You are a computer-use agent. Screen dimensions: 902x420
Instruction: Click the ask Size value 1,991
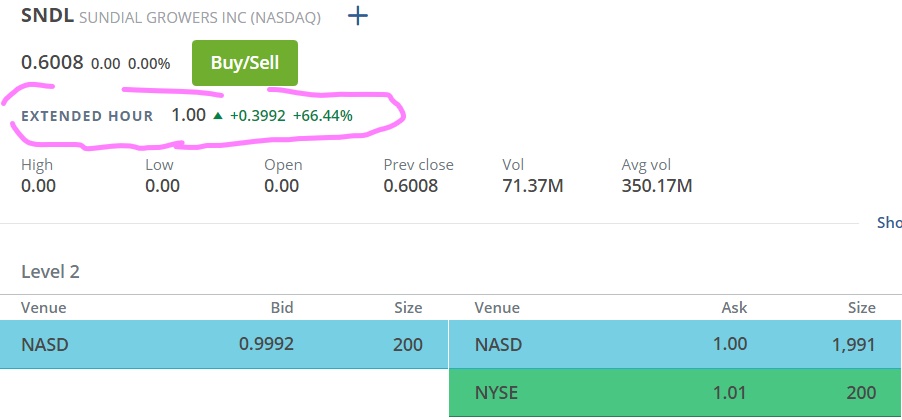point(853,345)
